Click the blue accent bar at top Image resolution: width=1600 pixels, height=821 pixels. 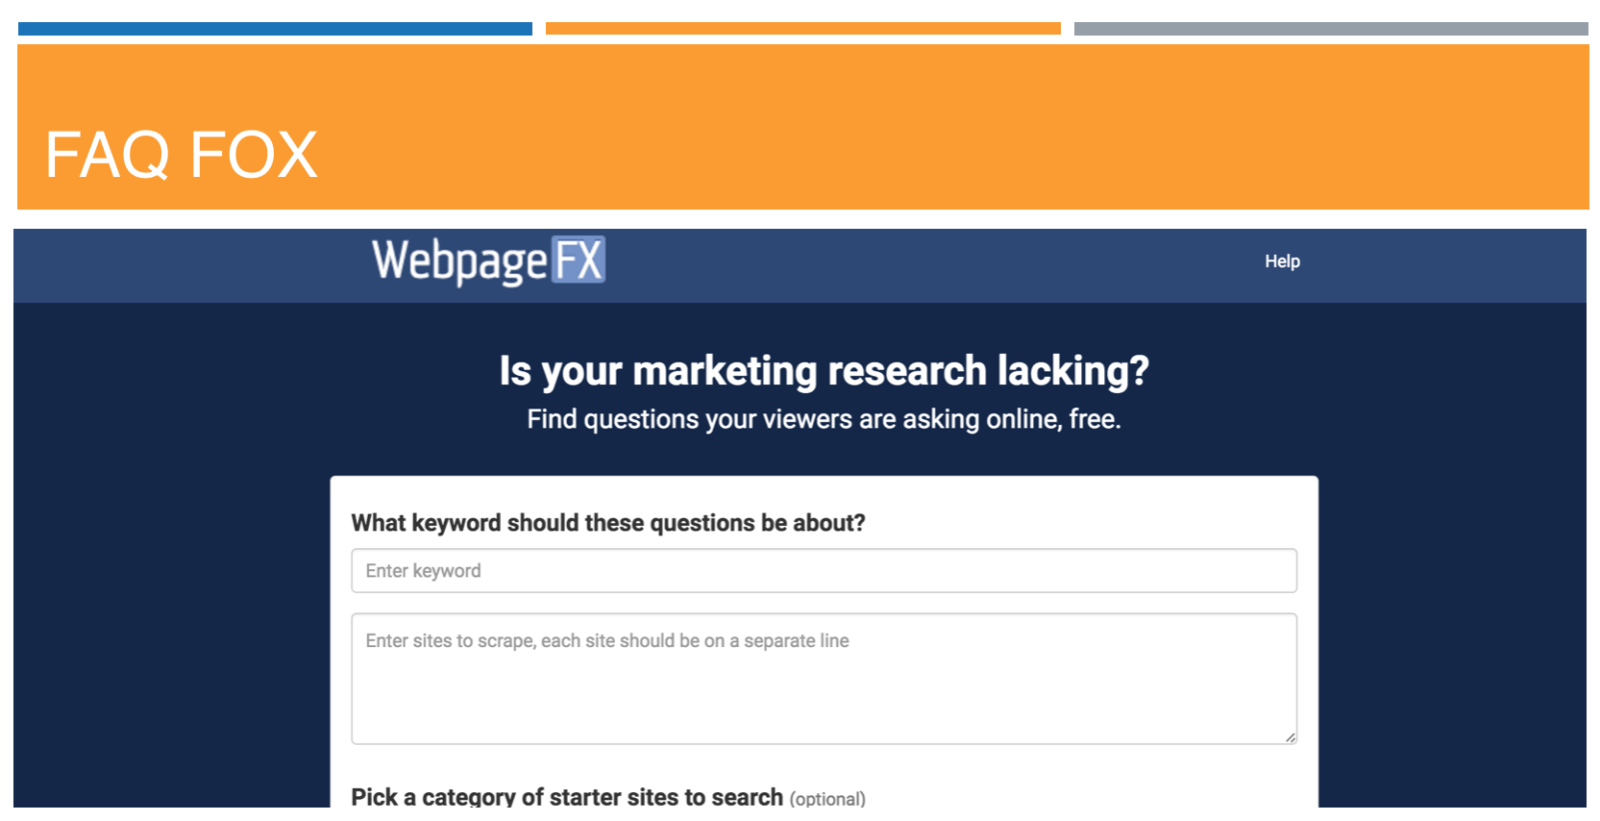pyautogui.click(x=275, y=29)
